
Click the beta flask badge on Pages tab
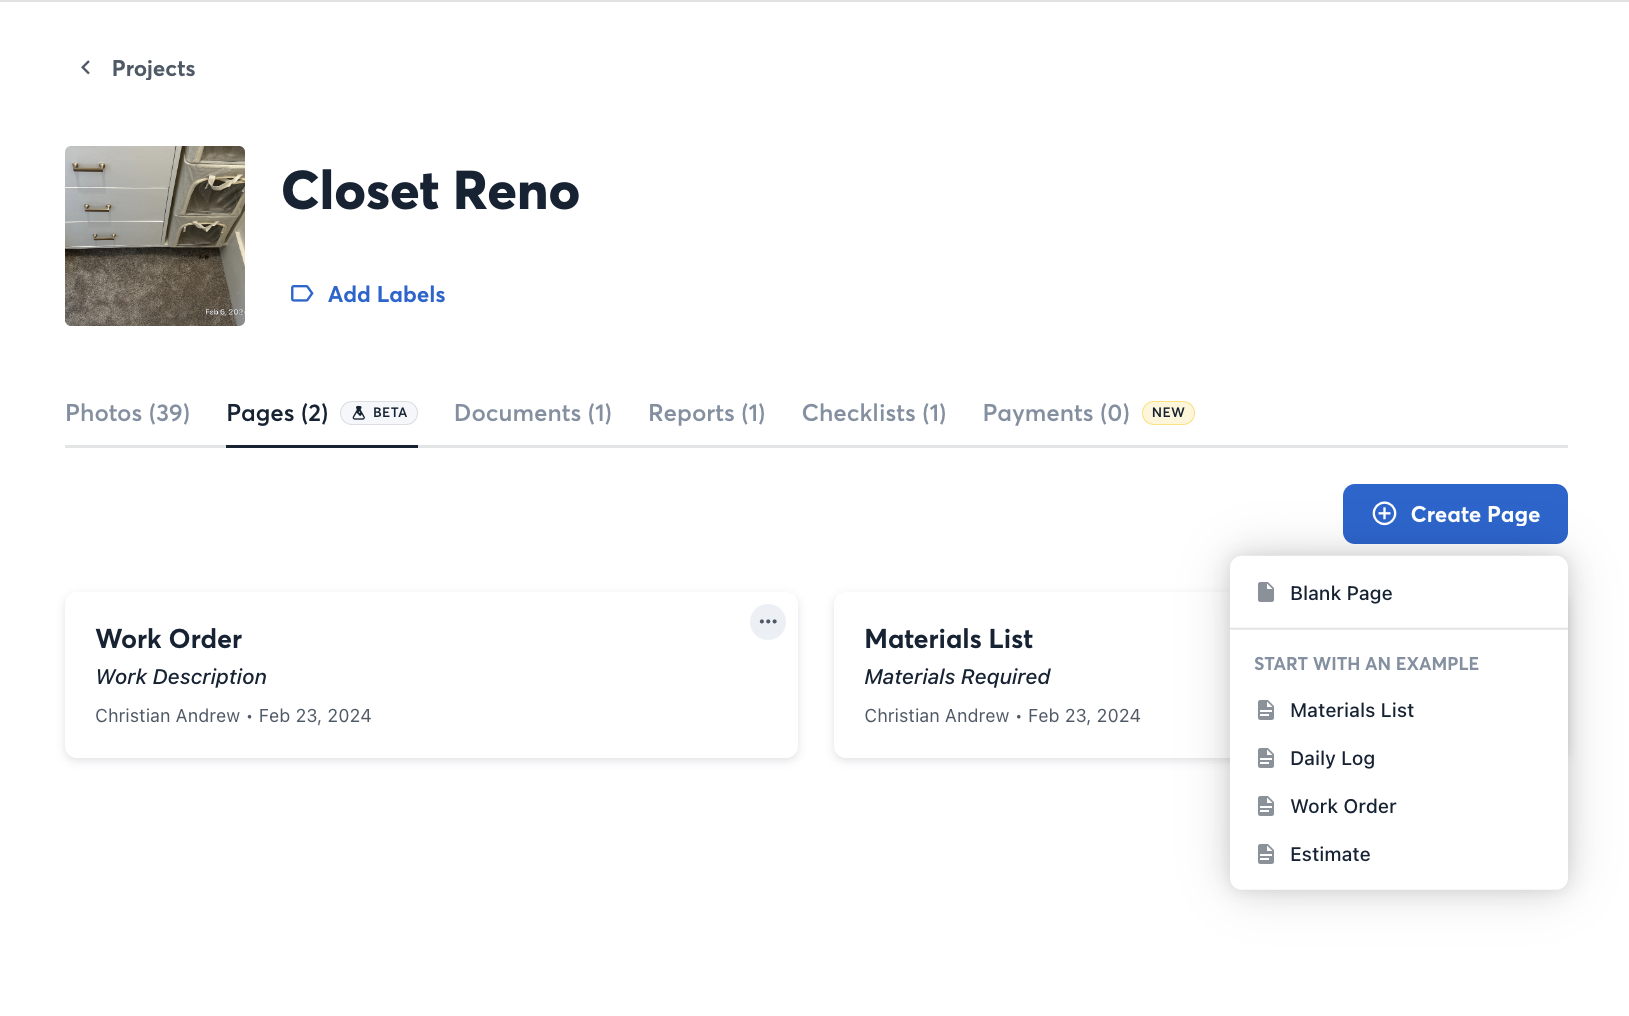tap(379, 413)
